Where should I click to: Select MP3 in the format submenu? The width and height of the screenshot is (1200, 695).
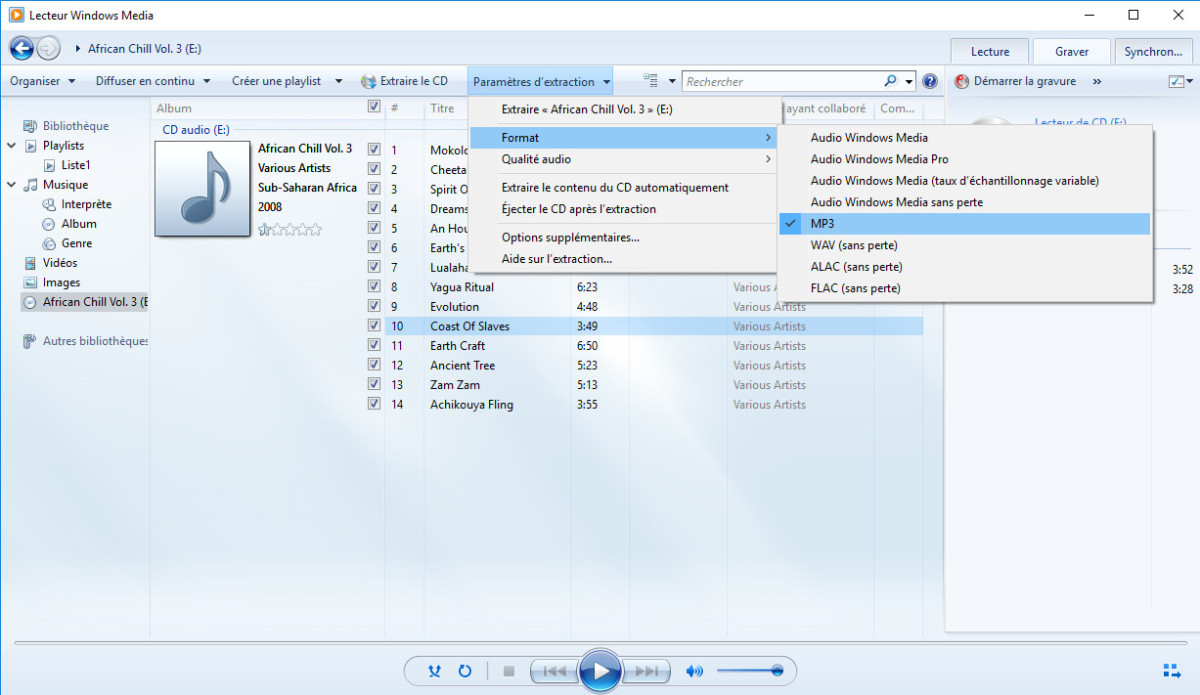point(964,223)
